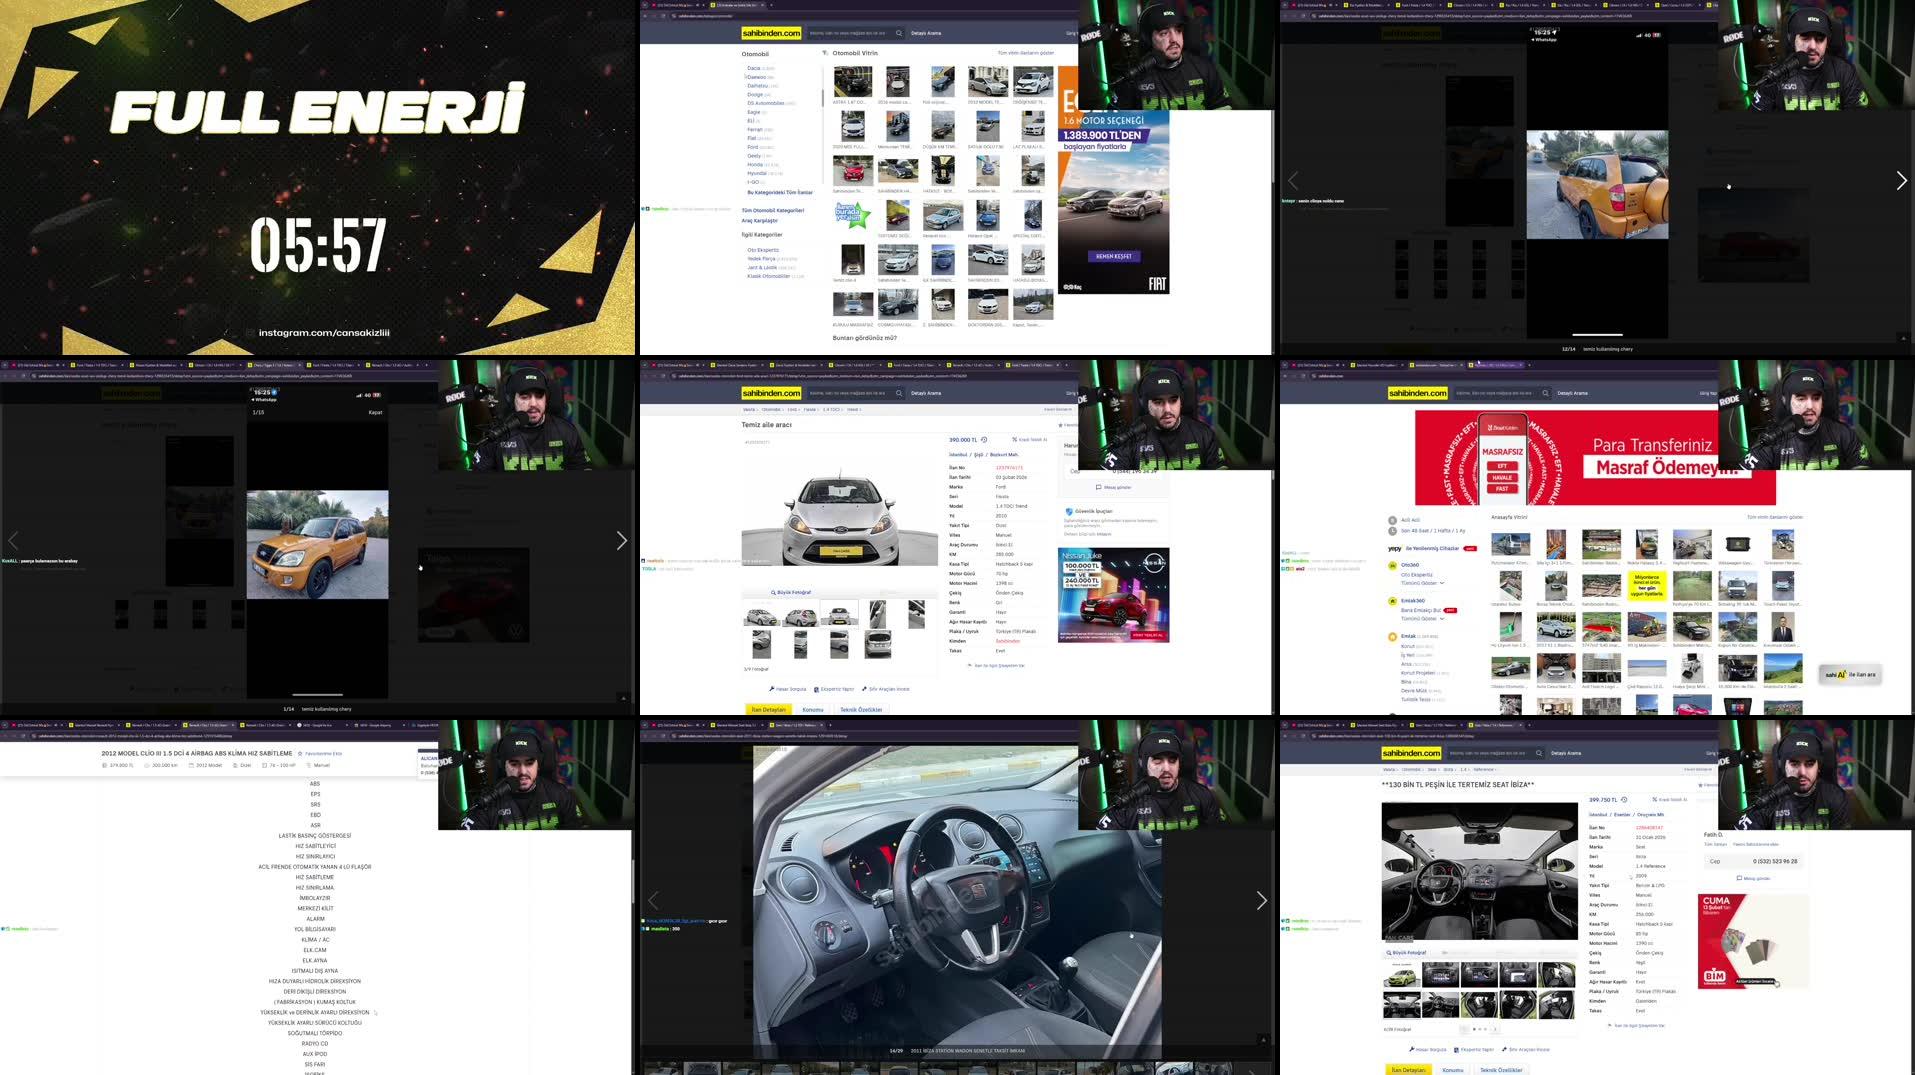The height and width of the screenshot is (1075, 1915).
Task: Toggle the favorite star on the Temiz aile aracı listing
Action: (x=1060, y=425)
